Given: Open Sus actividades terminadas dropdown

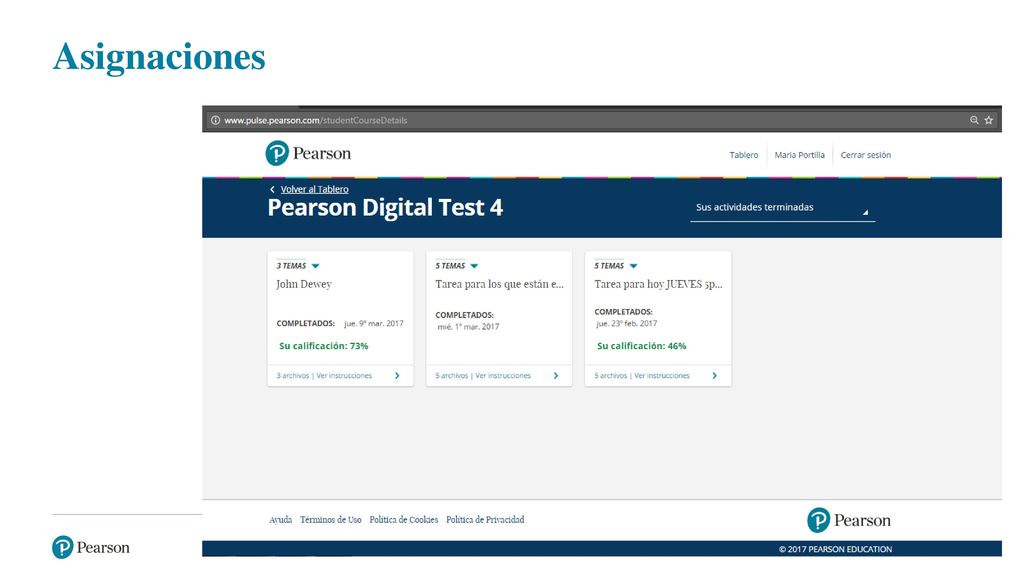Looking at the screenshot, I should pyautogui.click(x=782, y=208).
